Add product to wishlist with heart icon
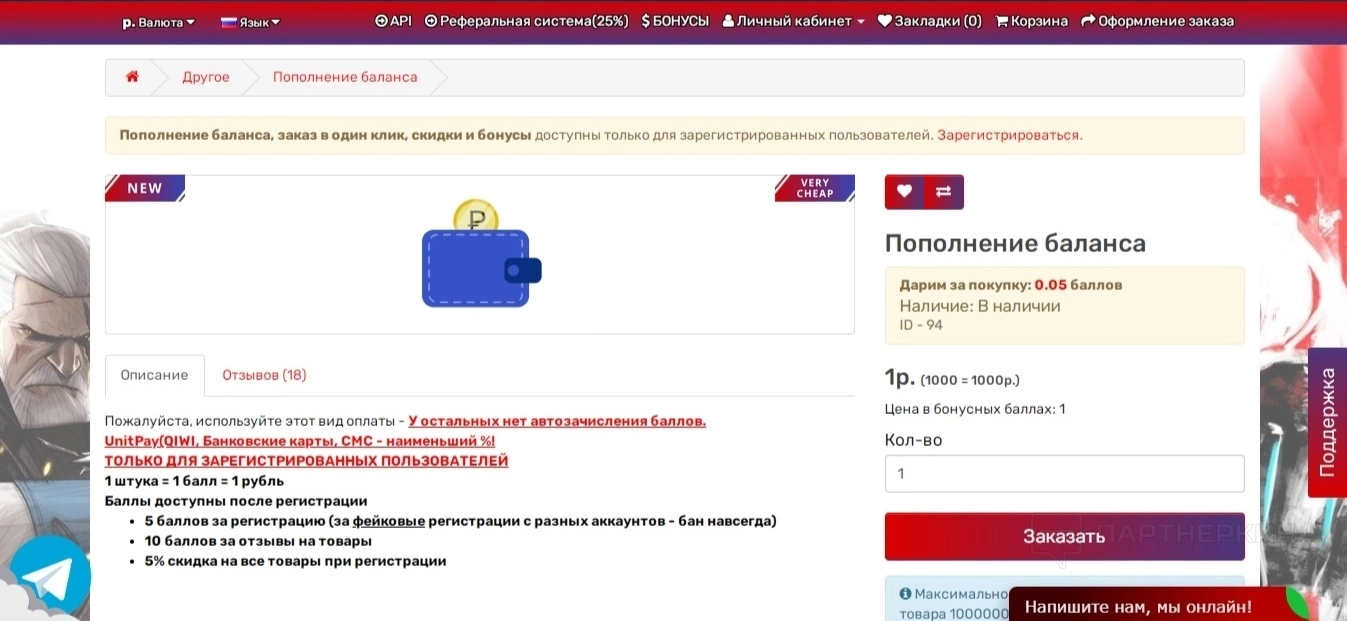1347x621 pixels. click(904, 192)
